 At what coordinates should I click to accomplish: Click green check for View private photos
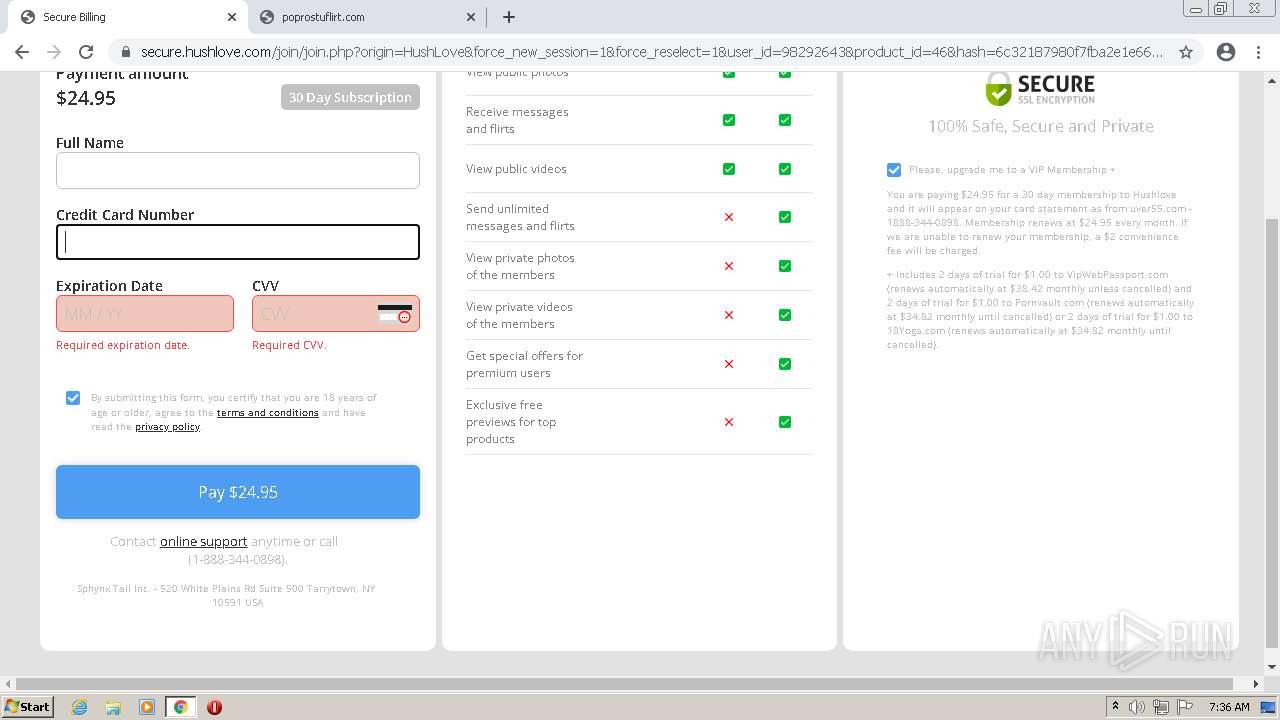785,266
